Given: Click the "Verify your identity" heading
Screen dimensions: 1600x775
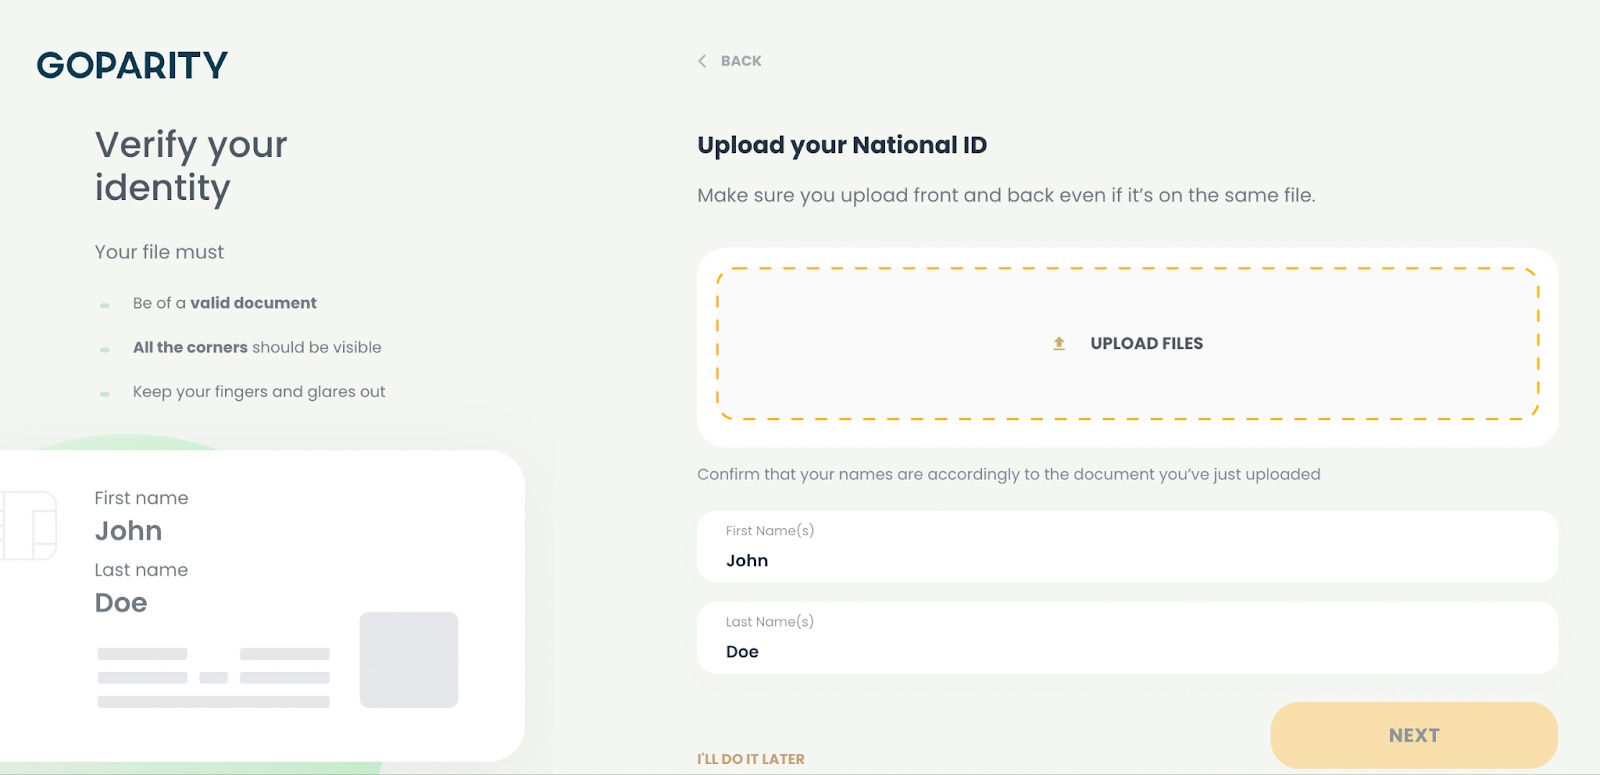Looking at the screenshot, I should (190, 166).
